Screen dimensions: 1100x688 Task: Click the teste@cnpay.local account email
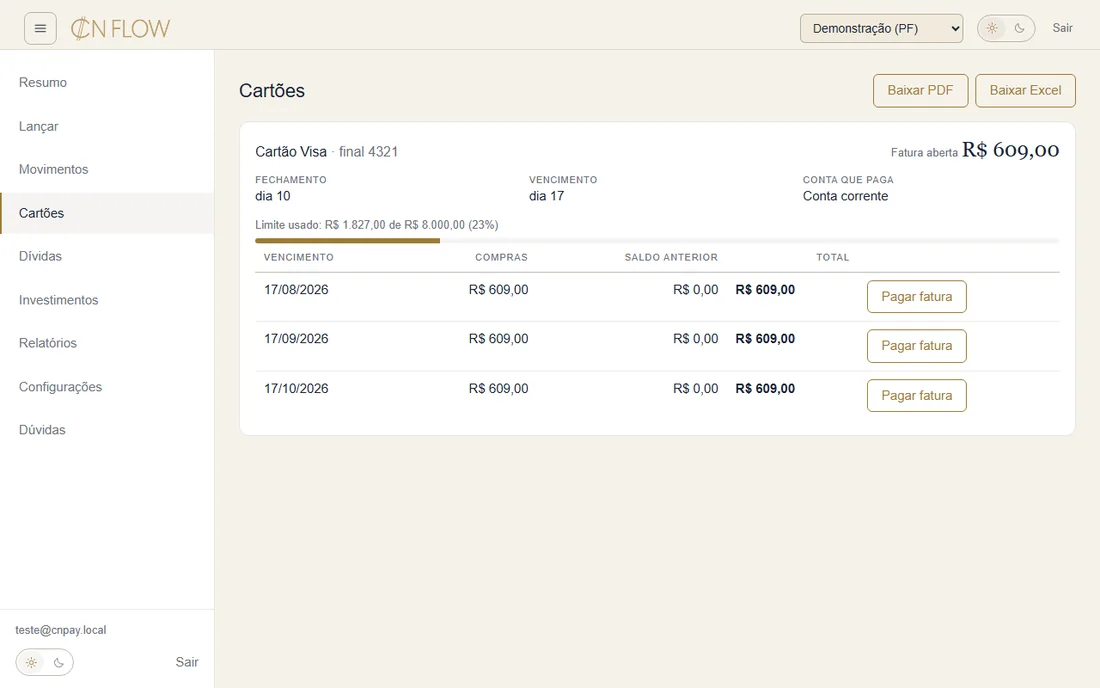point(61,630)
